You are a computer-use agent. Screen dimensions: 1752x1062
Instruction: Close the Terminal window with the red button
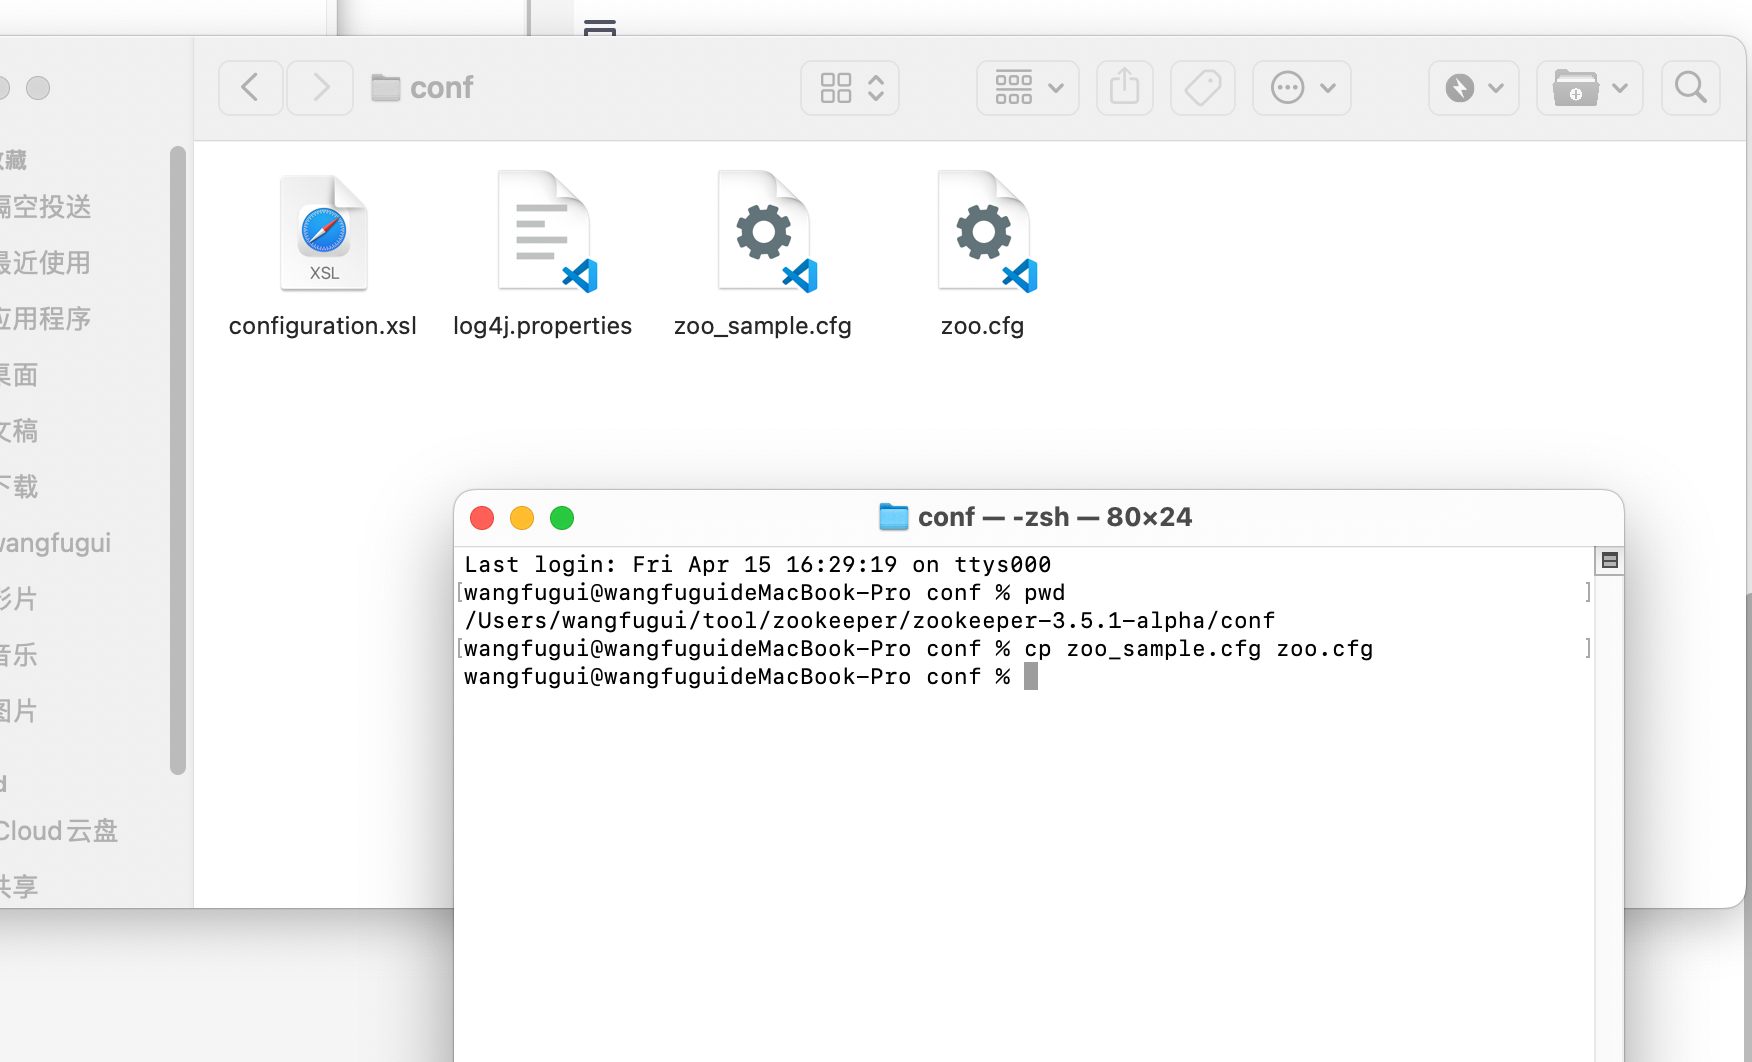(482, 518)
